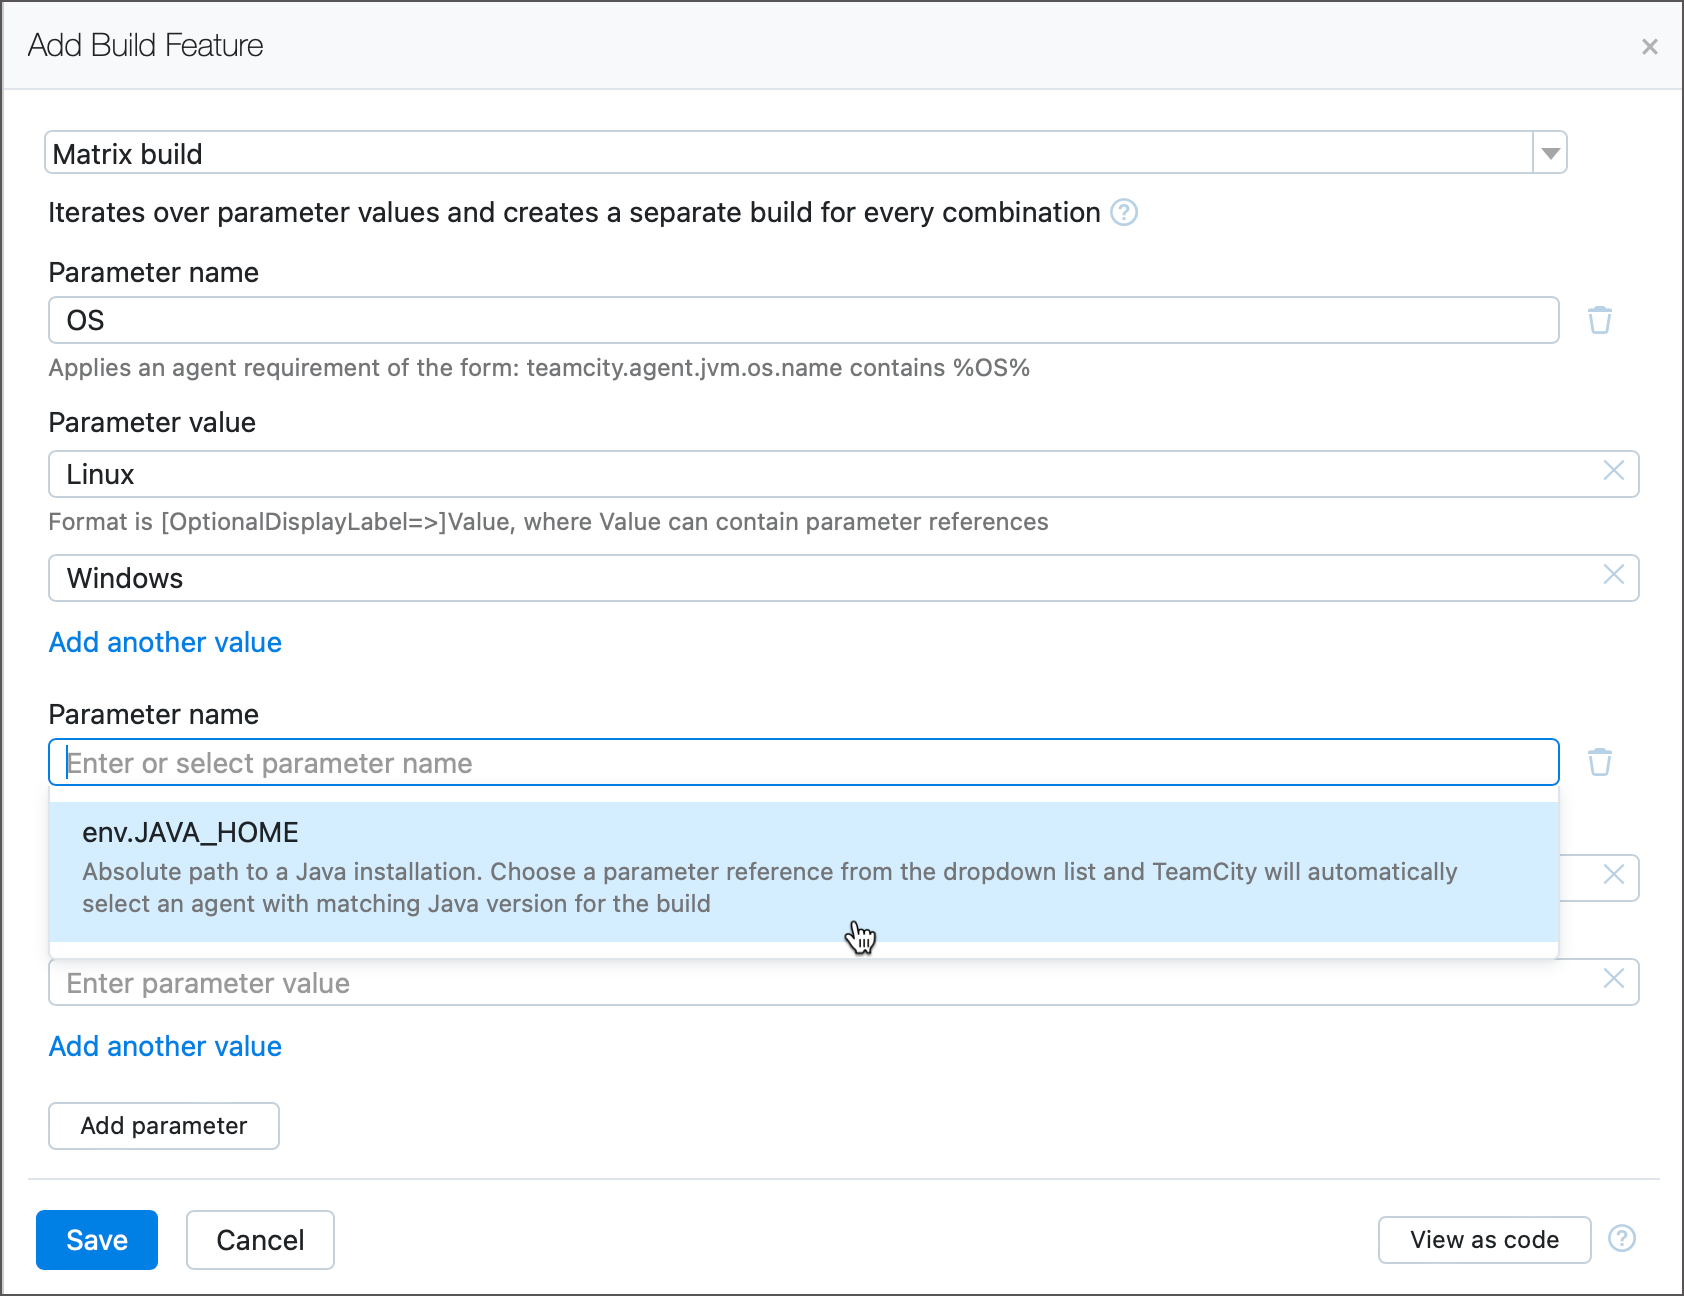Click 'Add another value' under Windows
The width and height of the screenshot is (1684, 1296).
click(165, 642)
